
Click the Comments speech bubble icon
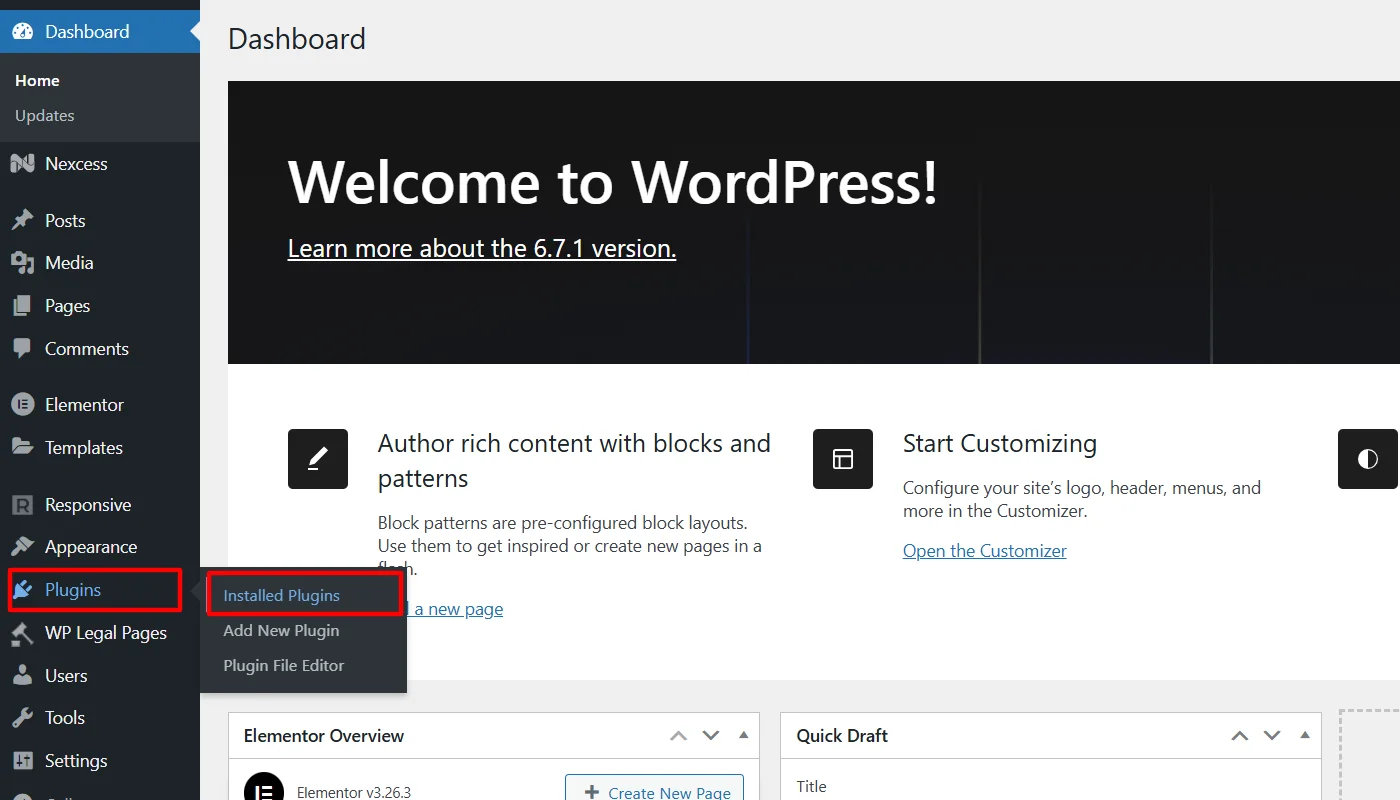coord(22,349)
